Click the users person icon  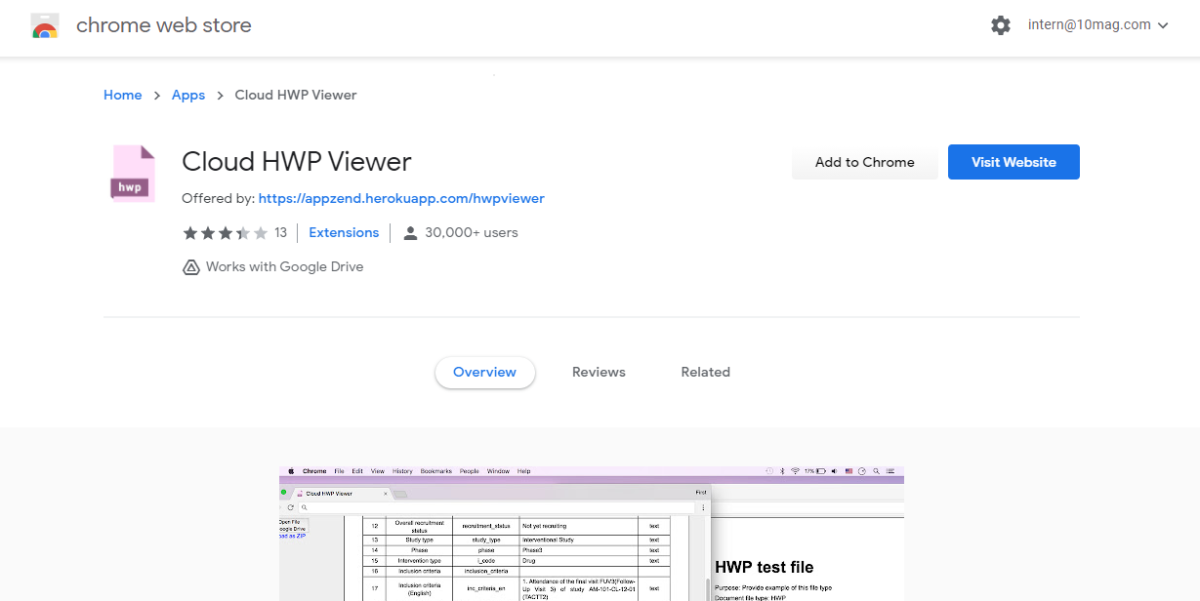click(410, 233)
